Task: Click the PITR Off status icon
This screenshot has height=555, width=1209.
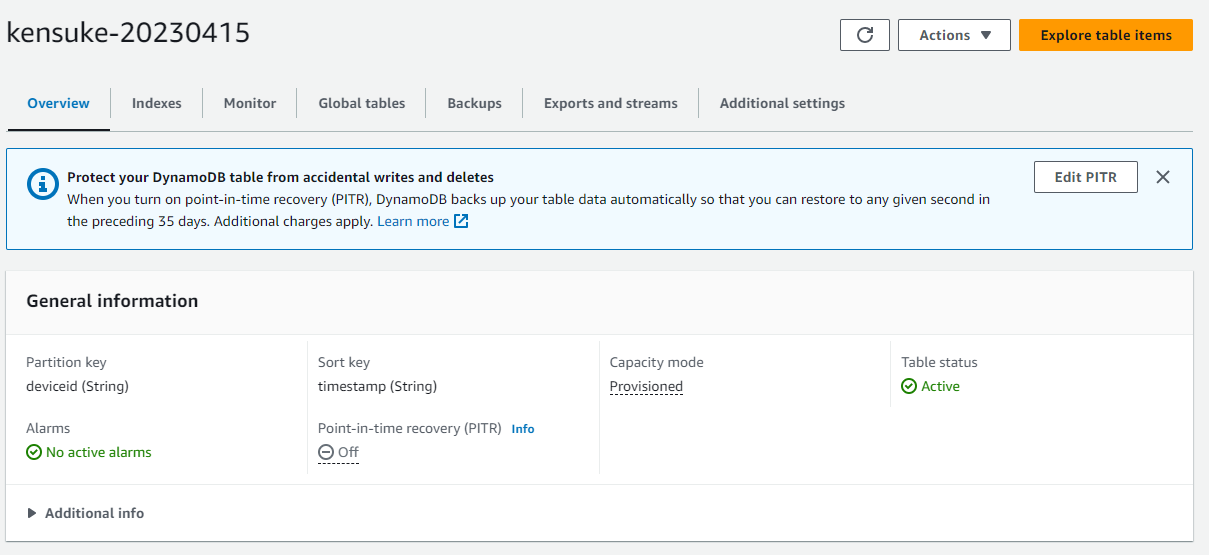Action: pos(326,453)
